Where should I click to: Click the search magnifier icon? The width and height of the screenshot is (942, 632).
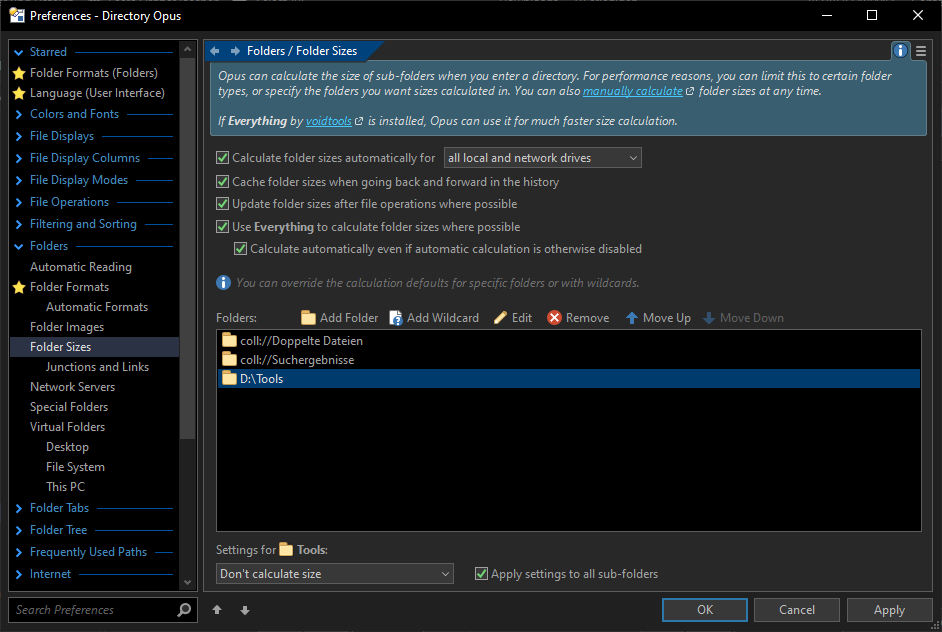point(184,610)
